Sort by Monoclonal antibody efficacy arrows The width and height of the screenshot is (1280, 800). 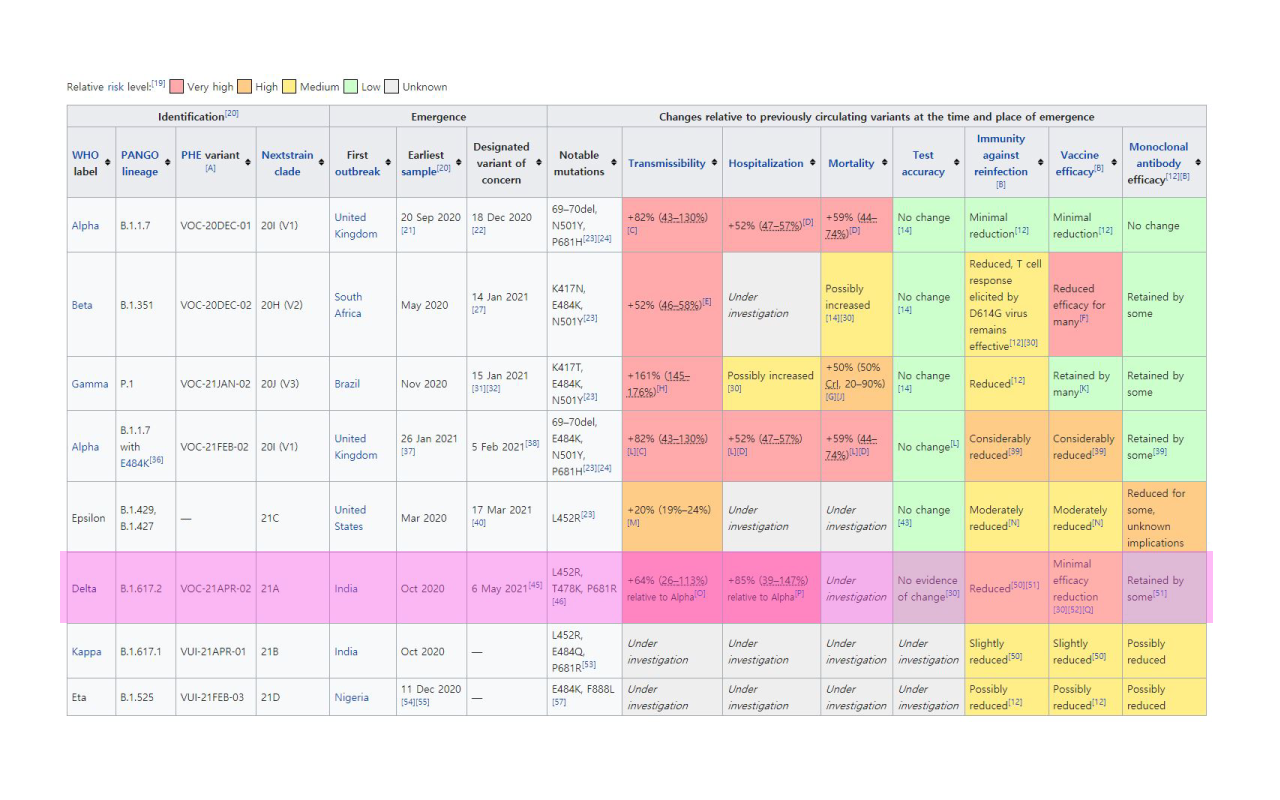1198,163
